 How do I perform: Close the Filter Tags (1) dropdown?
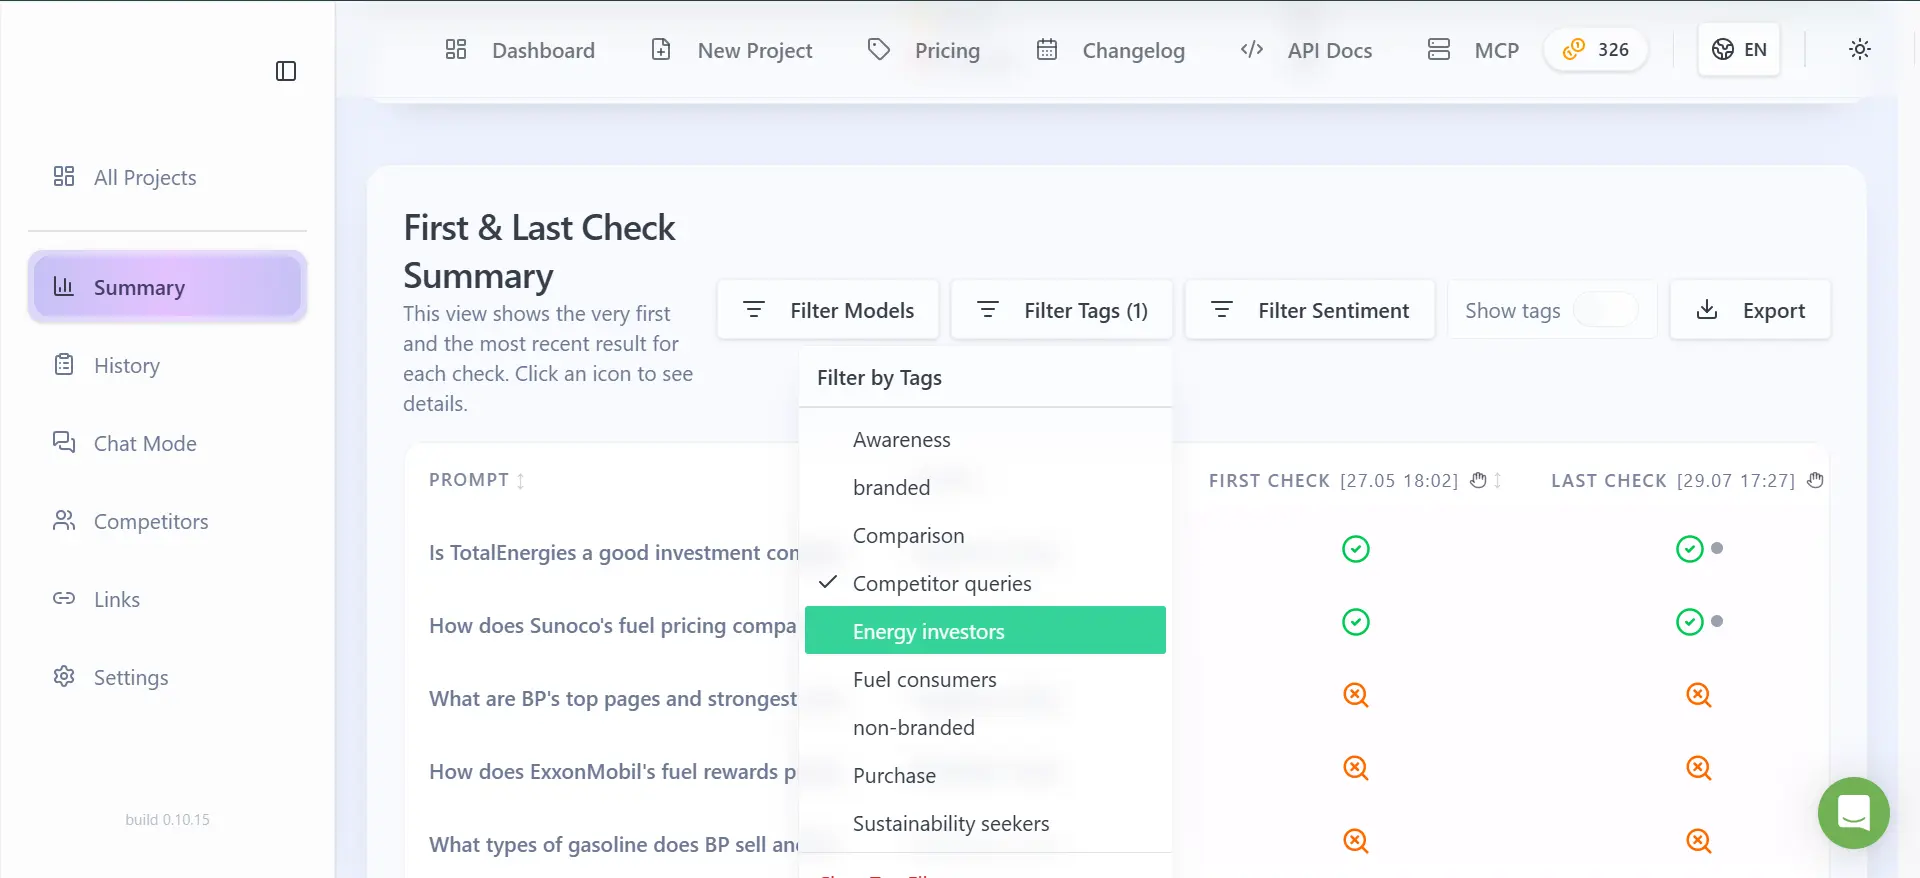(x=1061, y=310)
